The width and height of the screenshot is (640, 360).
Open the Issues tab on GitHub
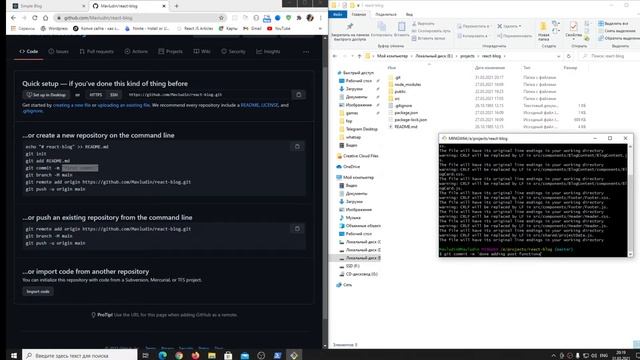(x=58, y=51)
